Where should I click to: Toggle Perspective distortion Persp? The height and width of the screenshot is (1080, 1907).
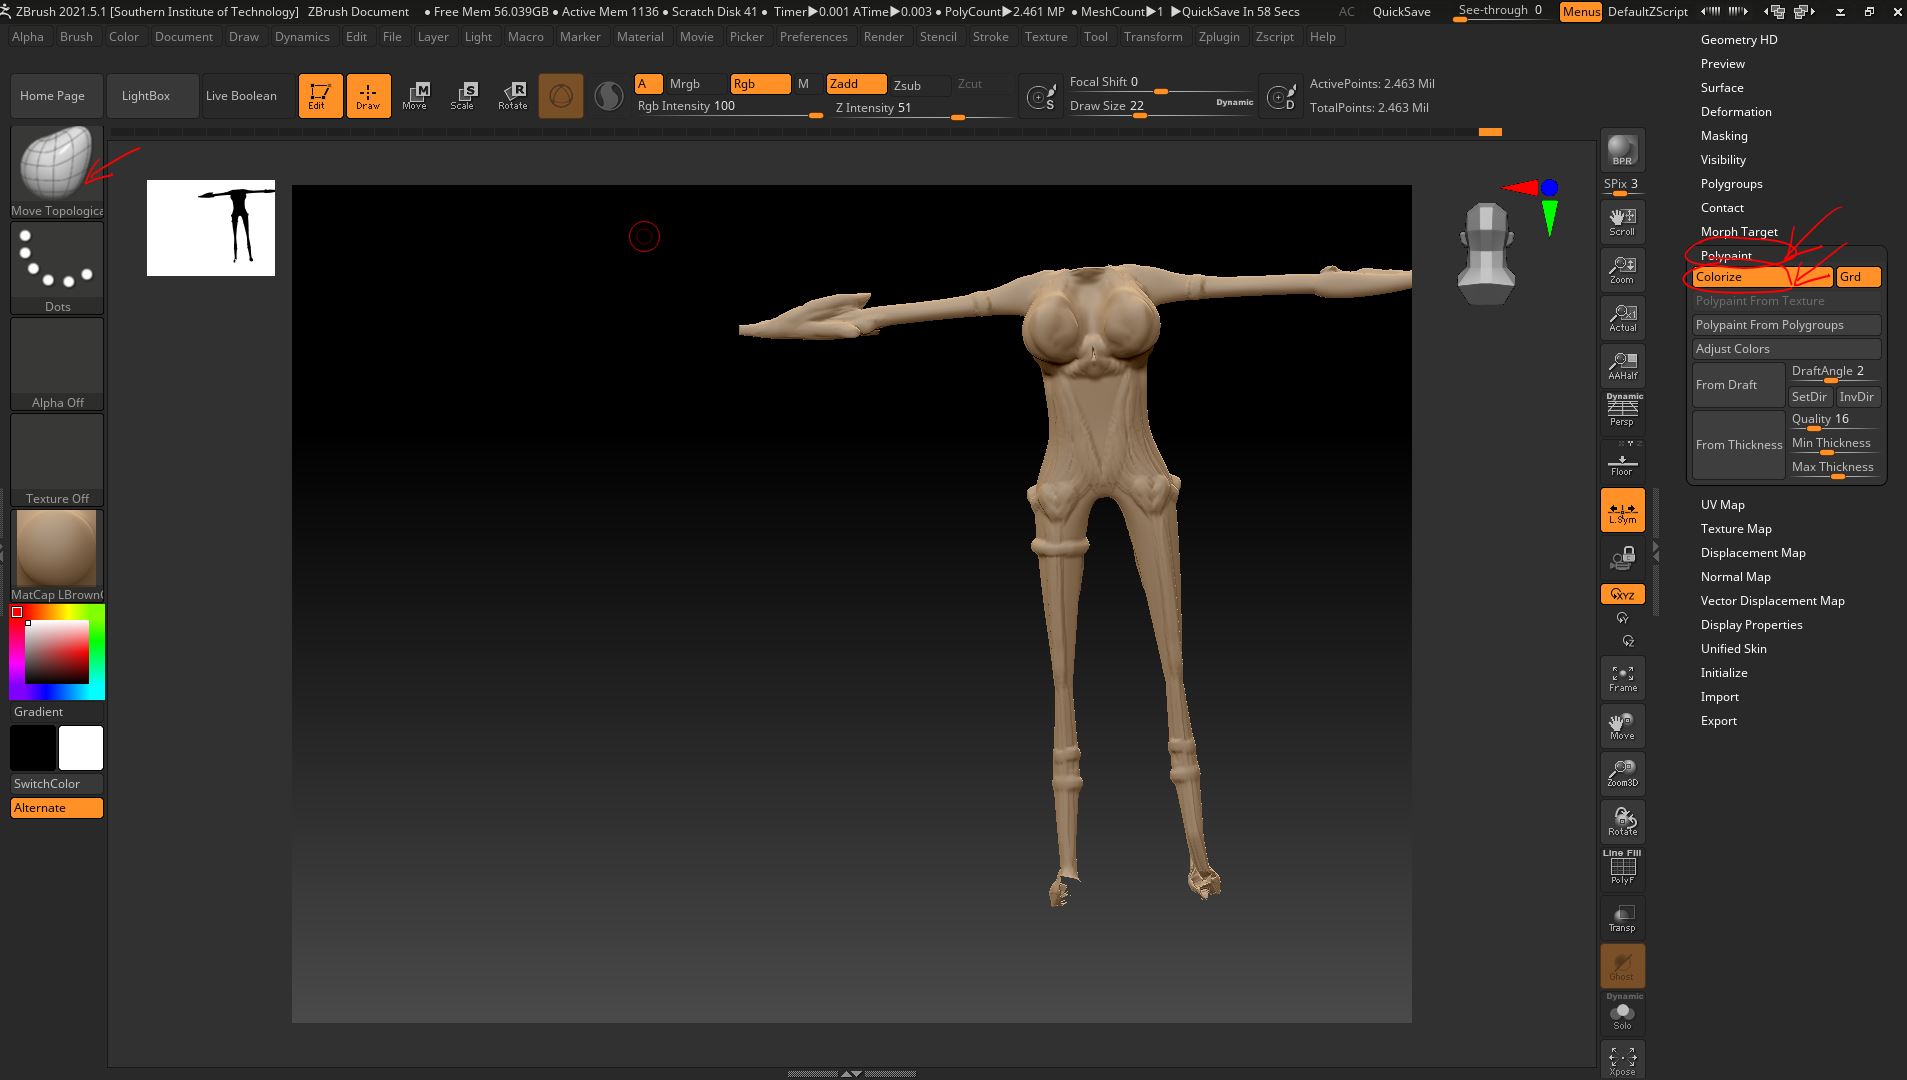tap(1621, 411)
